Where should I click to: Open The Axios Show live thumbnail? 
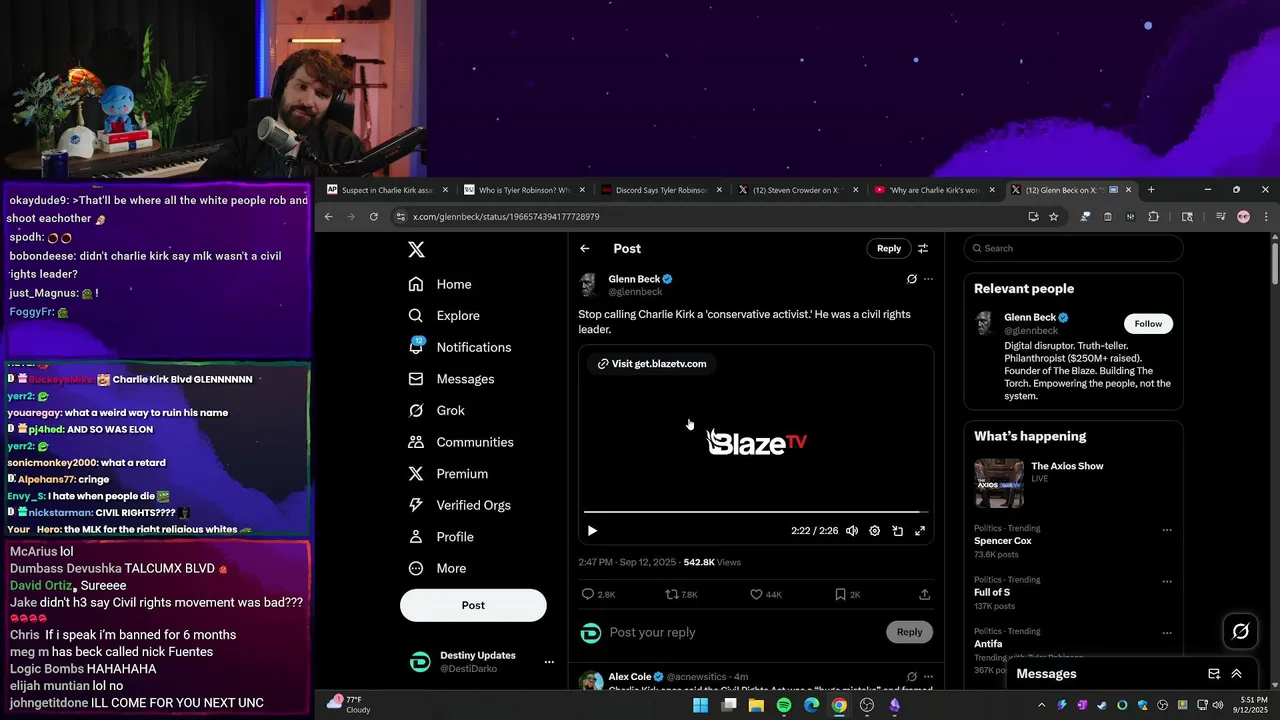tap(999, 483)
